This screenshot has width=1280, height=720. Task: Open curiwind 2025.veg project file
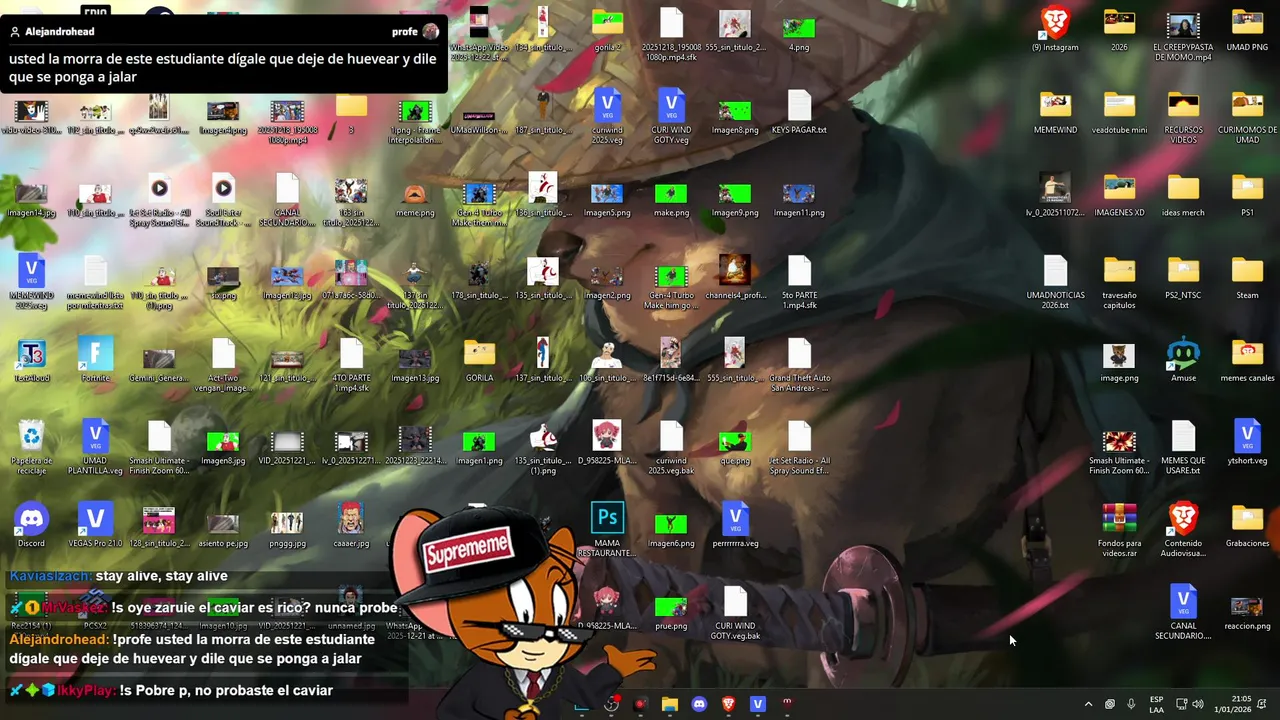607,118
